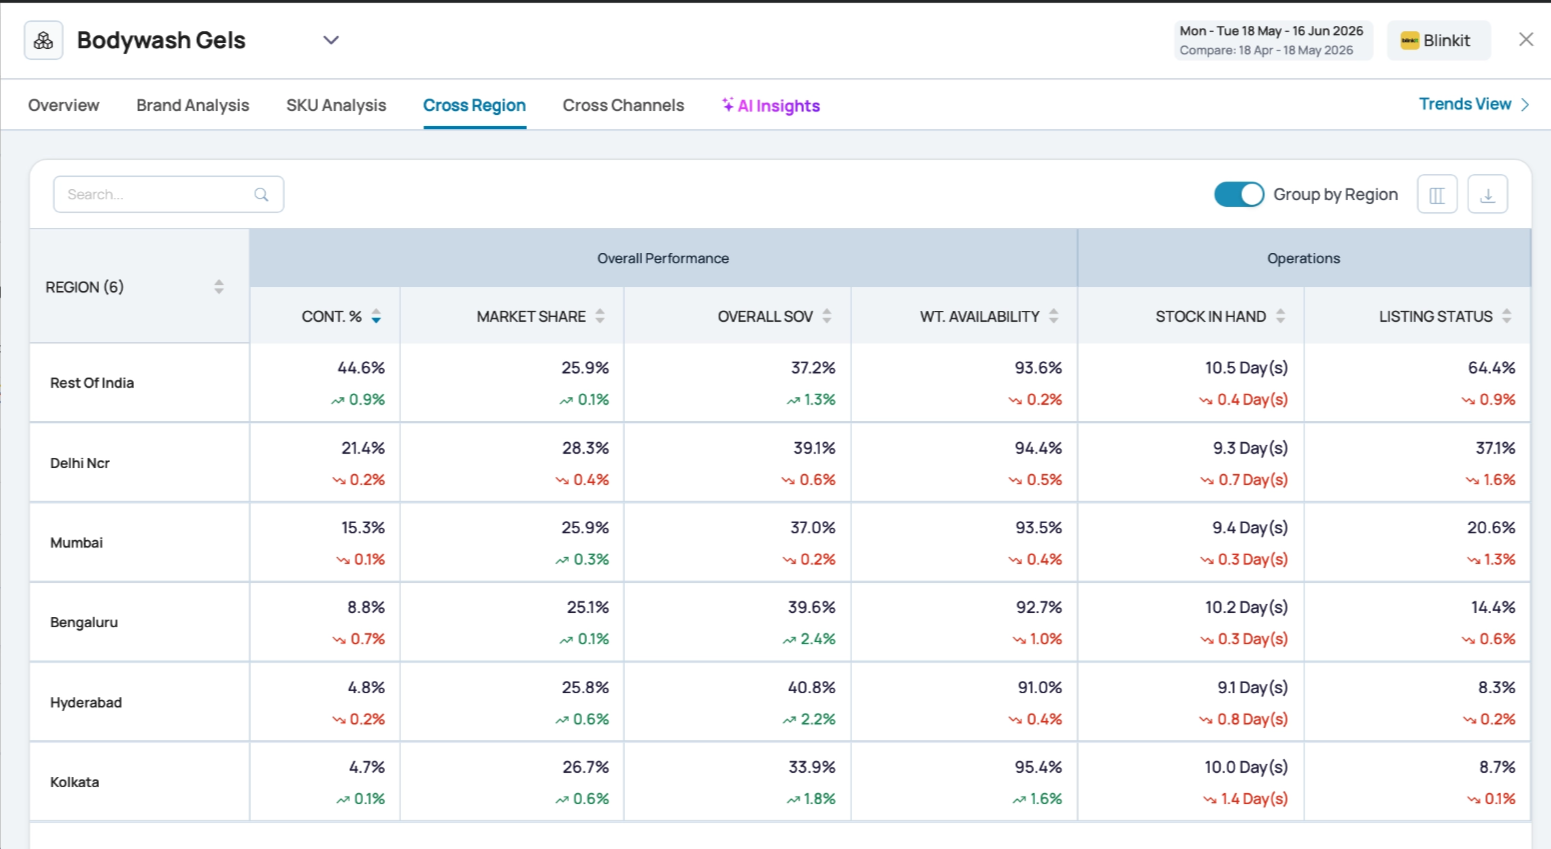The image size is (1551, 849).
Task: Switch to the Cross Channels tab
Action: pos(623,105)
